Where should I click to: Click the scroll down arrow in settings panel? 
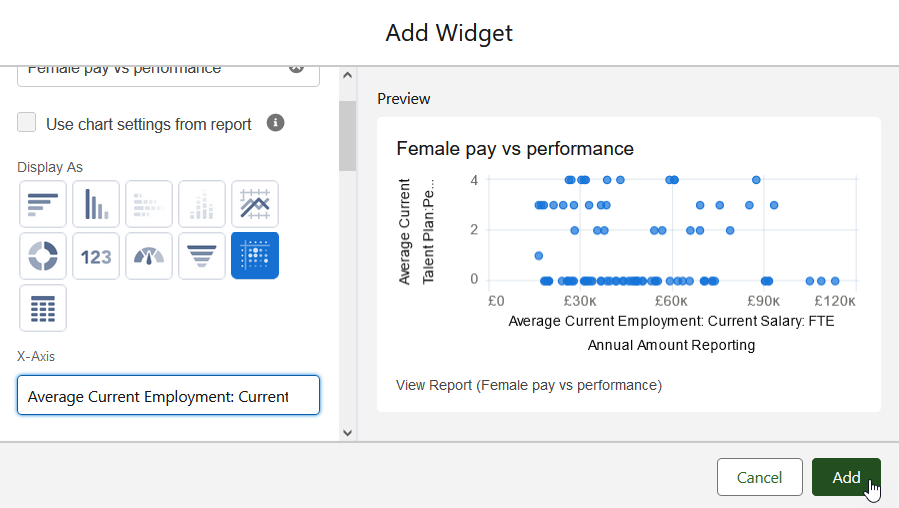[347, 432]
